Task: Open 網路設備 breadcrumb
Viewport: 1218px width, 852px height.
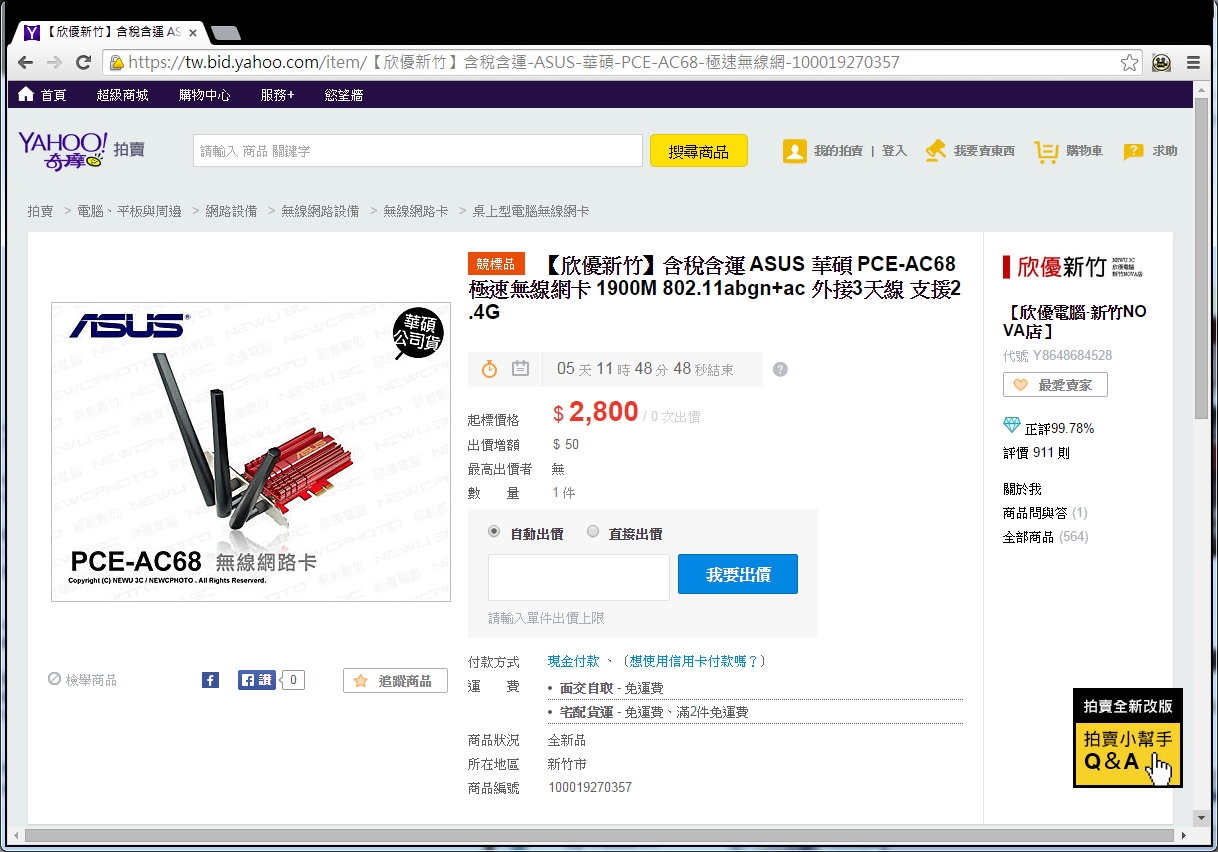Action: click(x=231, y=211)
